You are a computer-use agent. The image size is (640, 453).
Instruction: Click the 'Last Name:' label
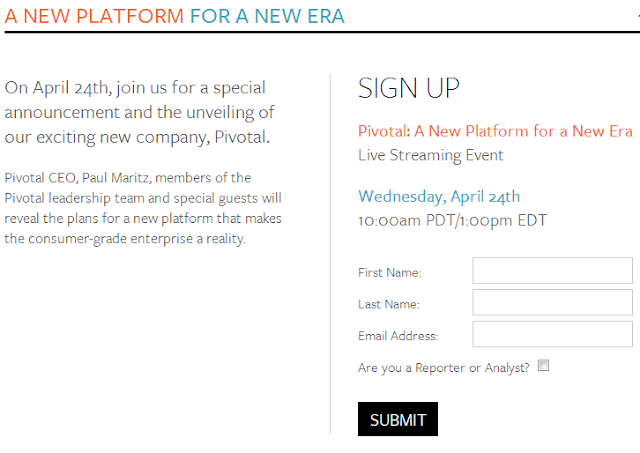tap(389, 304)
